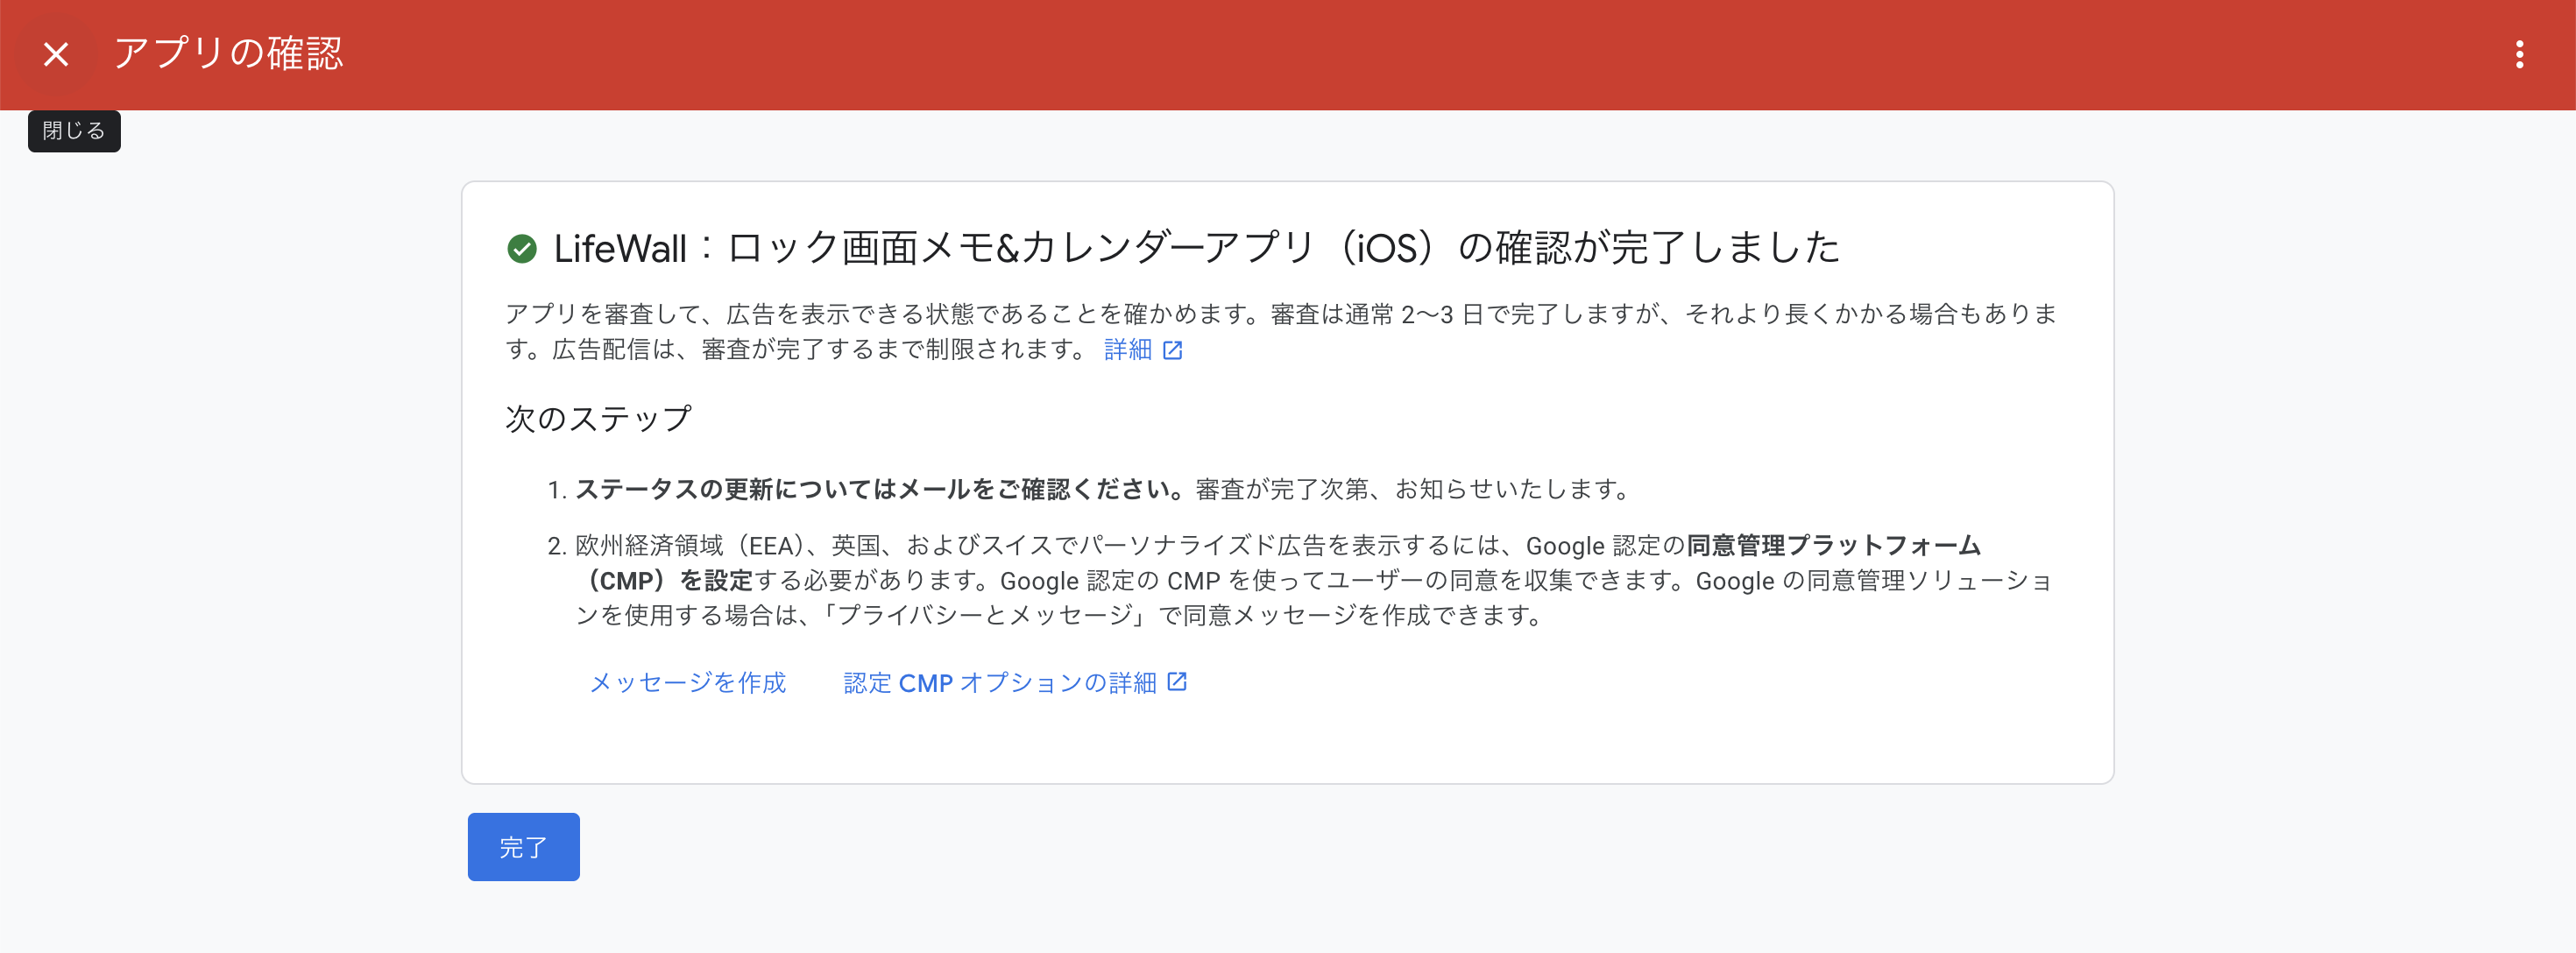
Task: Click the LifeWall app confirmation heading
Action: tap(1196, 247)
